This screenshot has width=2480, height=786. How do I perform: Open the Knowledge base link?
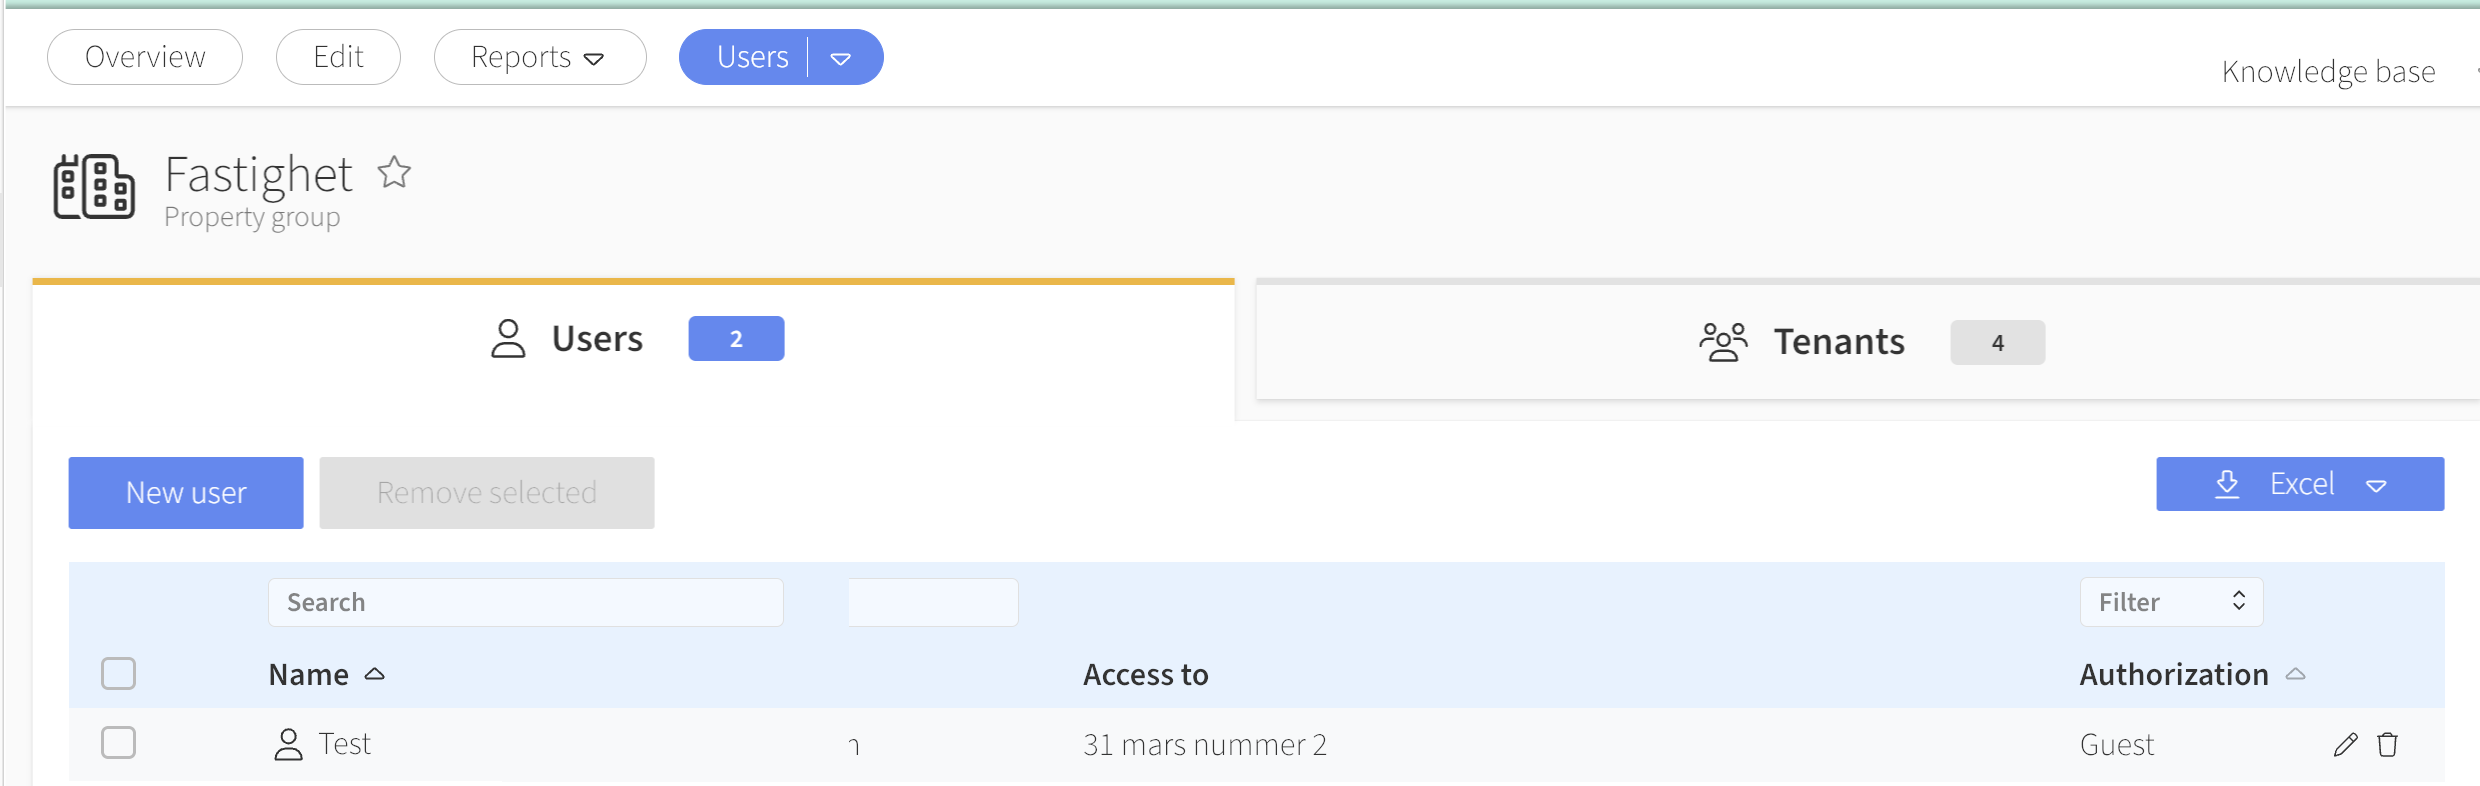(x=2328, y=72)
